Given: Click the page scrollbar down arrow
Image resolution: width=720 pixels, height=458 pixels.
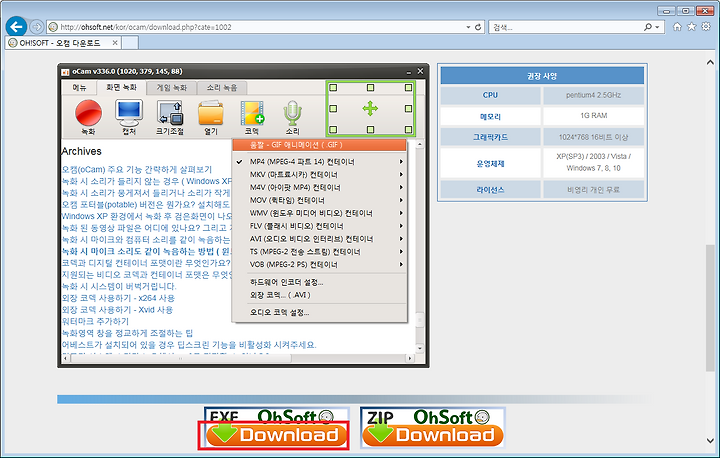Looking at the screenshot, I should [x=710, y=441].
